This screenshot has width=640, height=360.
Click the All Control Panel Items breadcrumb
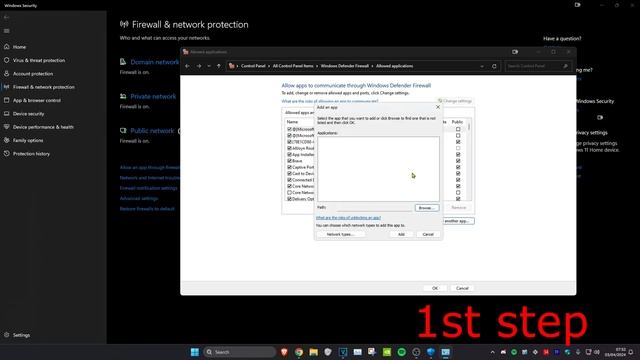tap(293, 66)
